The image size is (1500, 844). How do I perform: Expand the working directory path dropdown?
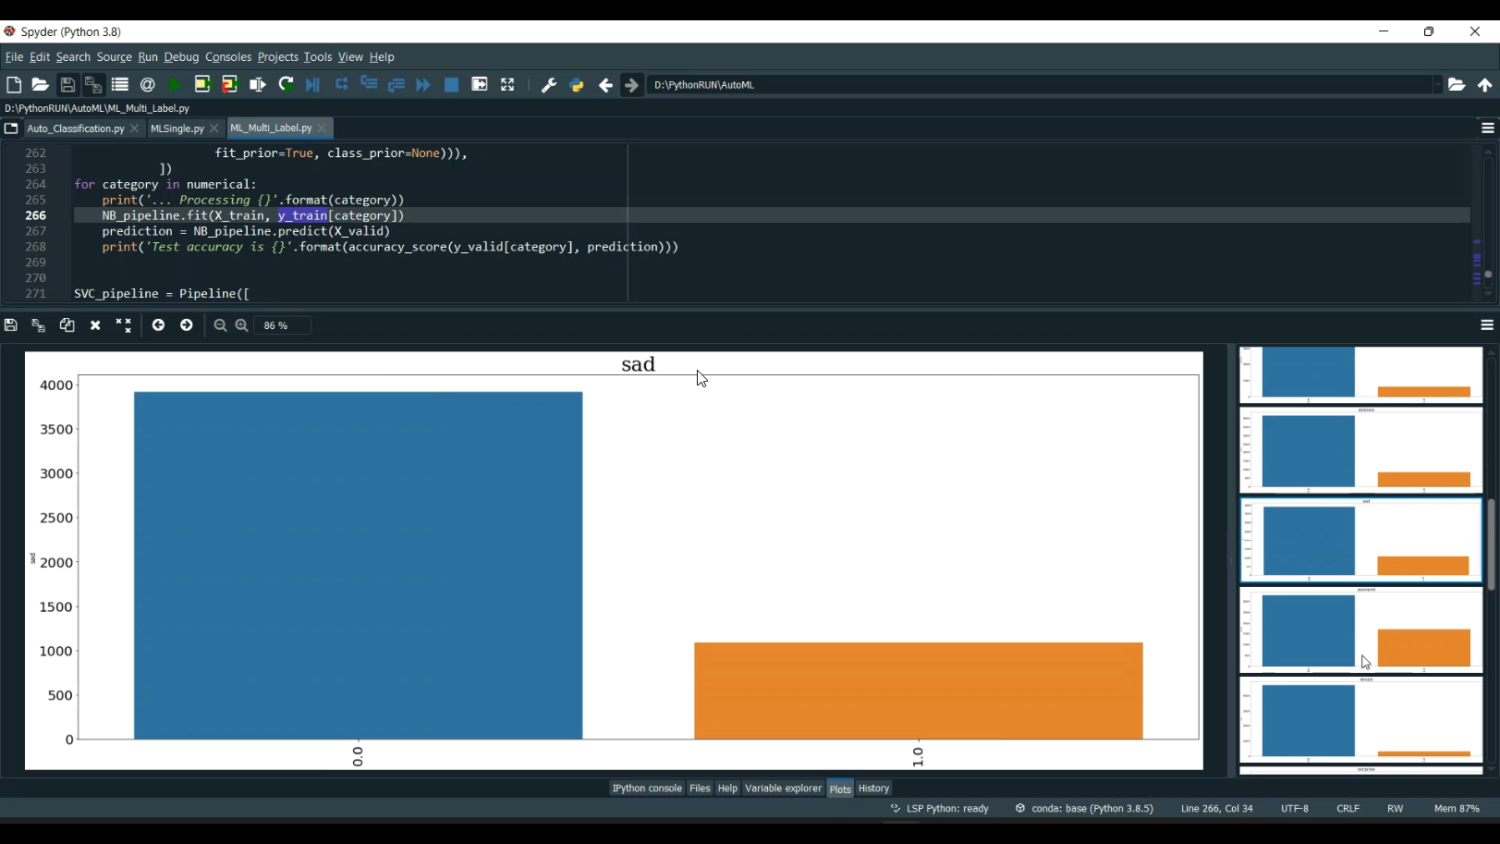point(1437,85)
